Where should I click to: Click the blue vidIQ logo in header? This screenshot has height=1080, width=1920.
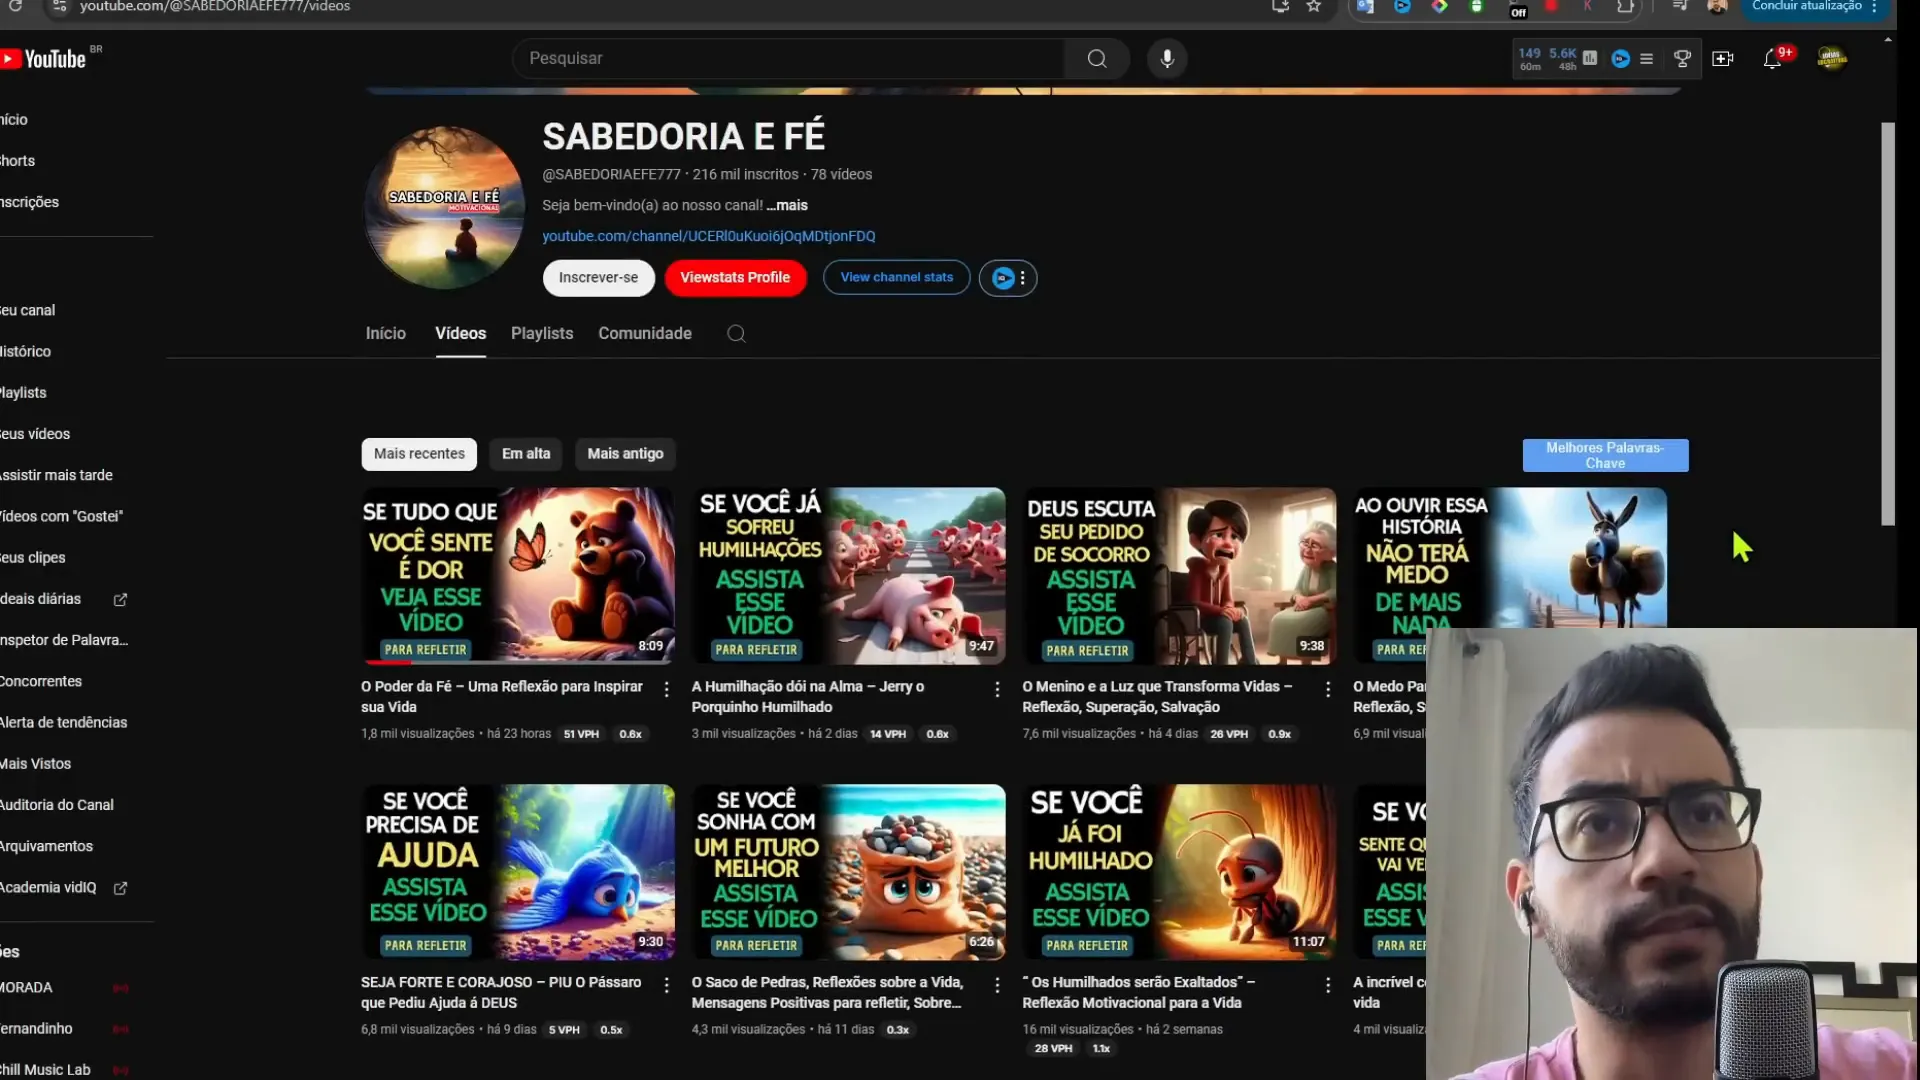click(1621, 59)
